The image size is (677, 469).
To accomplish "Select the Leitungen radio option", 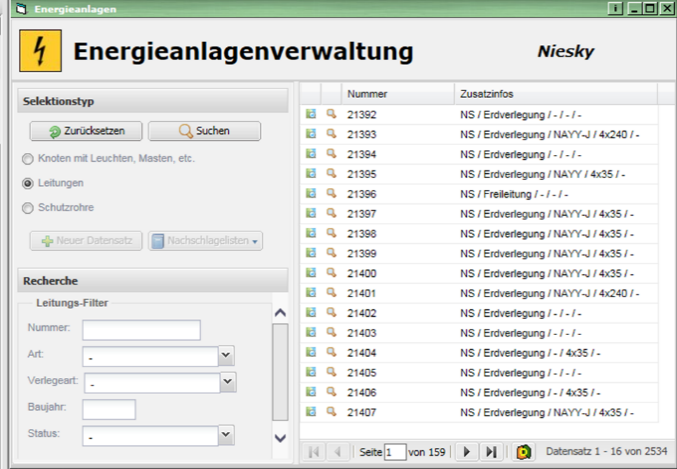I will (x=28, y=184).
